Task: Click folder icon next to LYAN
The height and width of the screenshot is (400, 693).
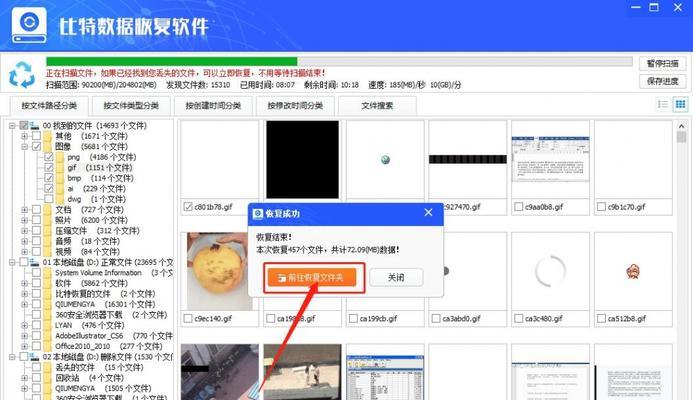Action: (48, 325)
